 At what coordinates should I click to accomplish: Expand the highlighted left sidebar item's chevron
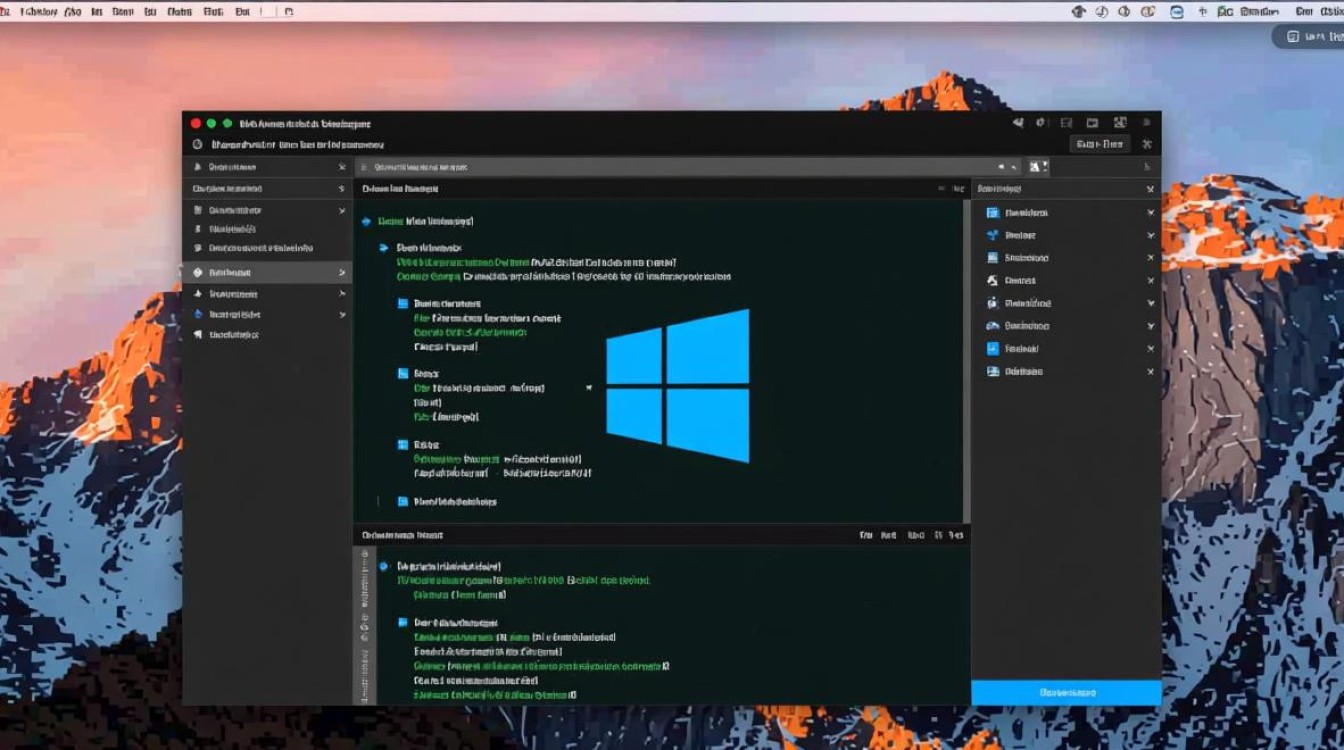point(342,272)
